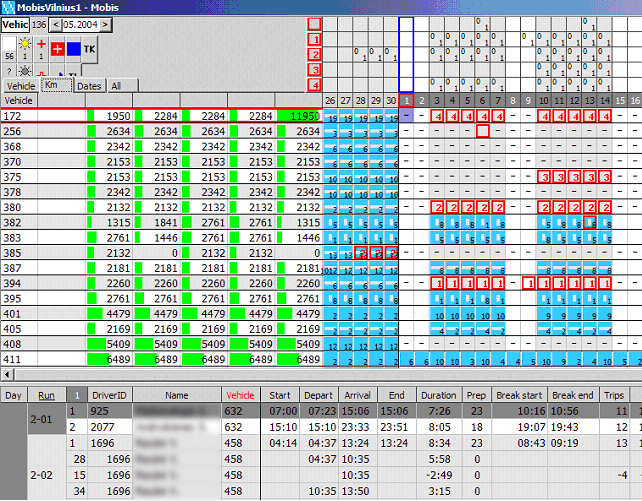Click the Run column header link

(46, 395)
